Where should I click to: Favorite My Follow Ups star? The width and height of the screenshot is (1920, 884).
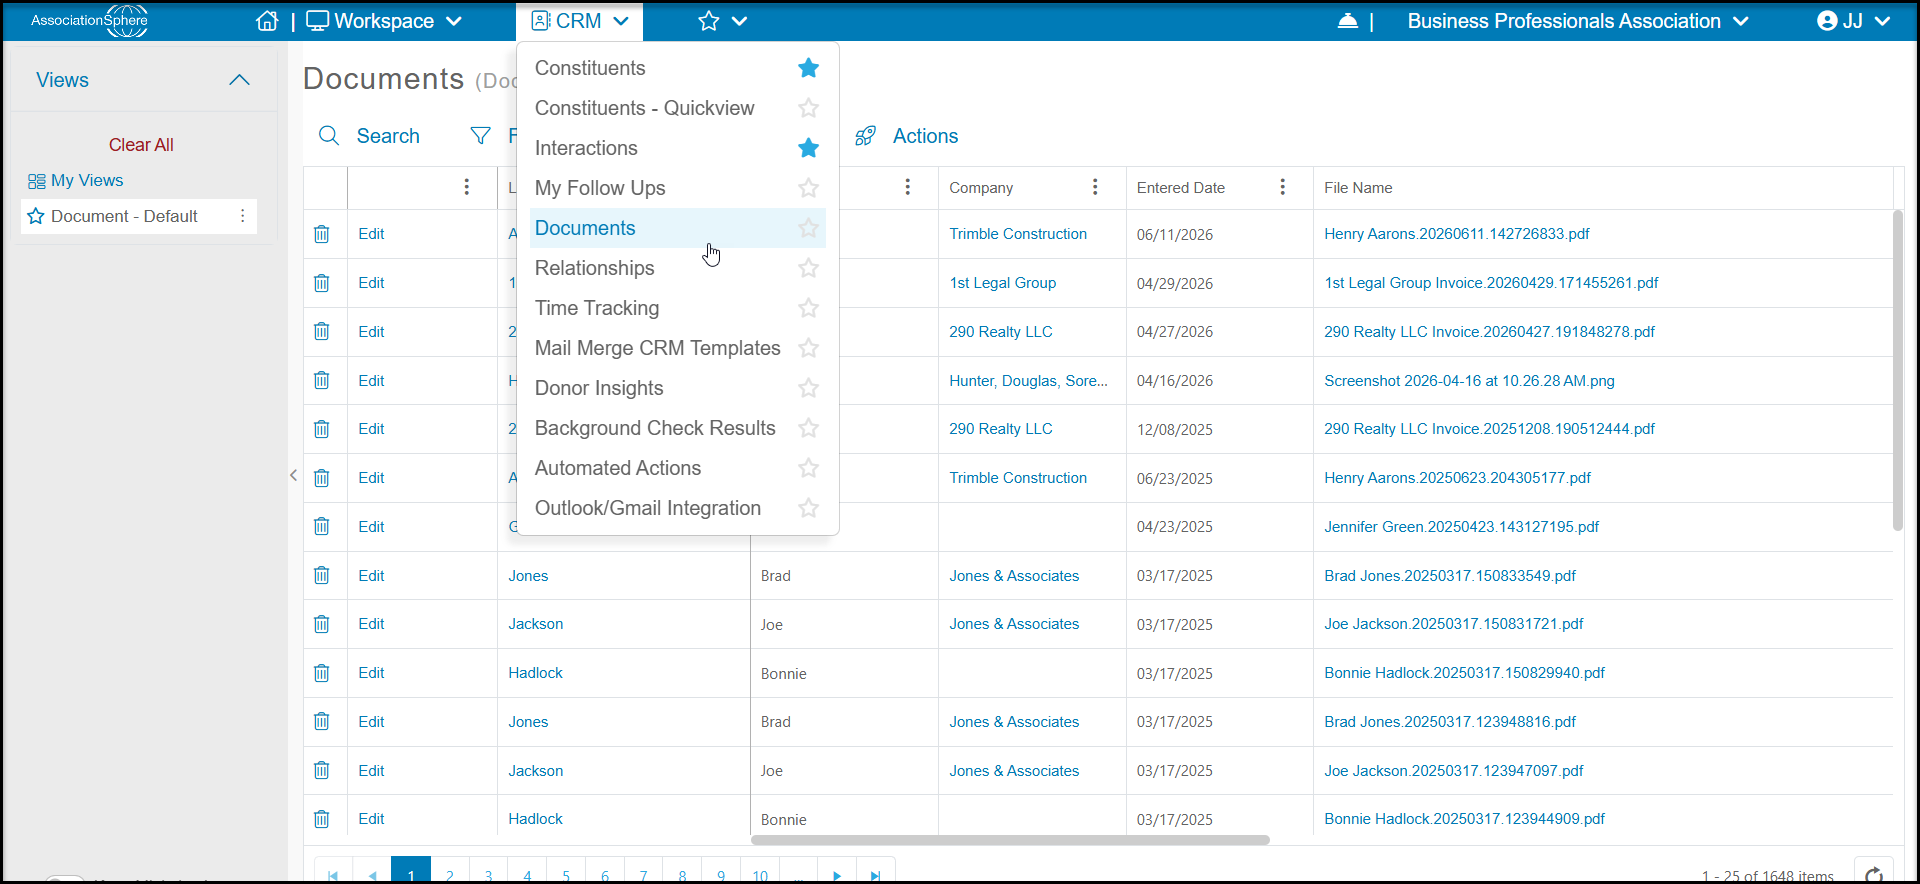pos(809,188)
